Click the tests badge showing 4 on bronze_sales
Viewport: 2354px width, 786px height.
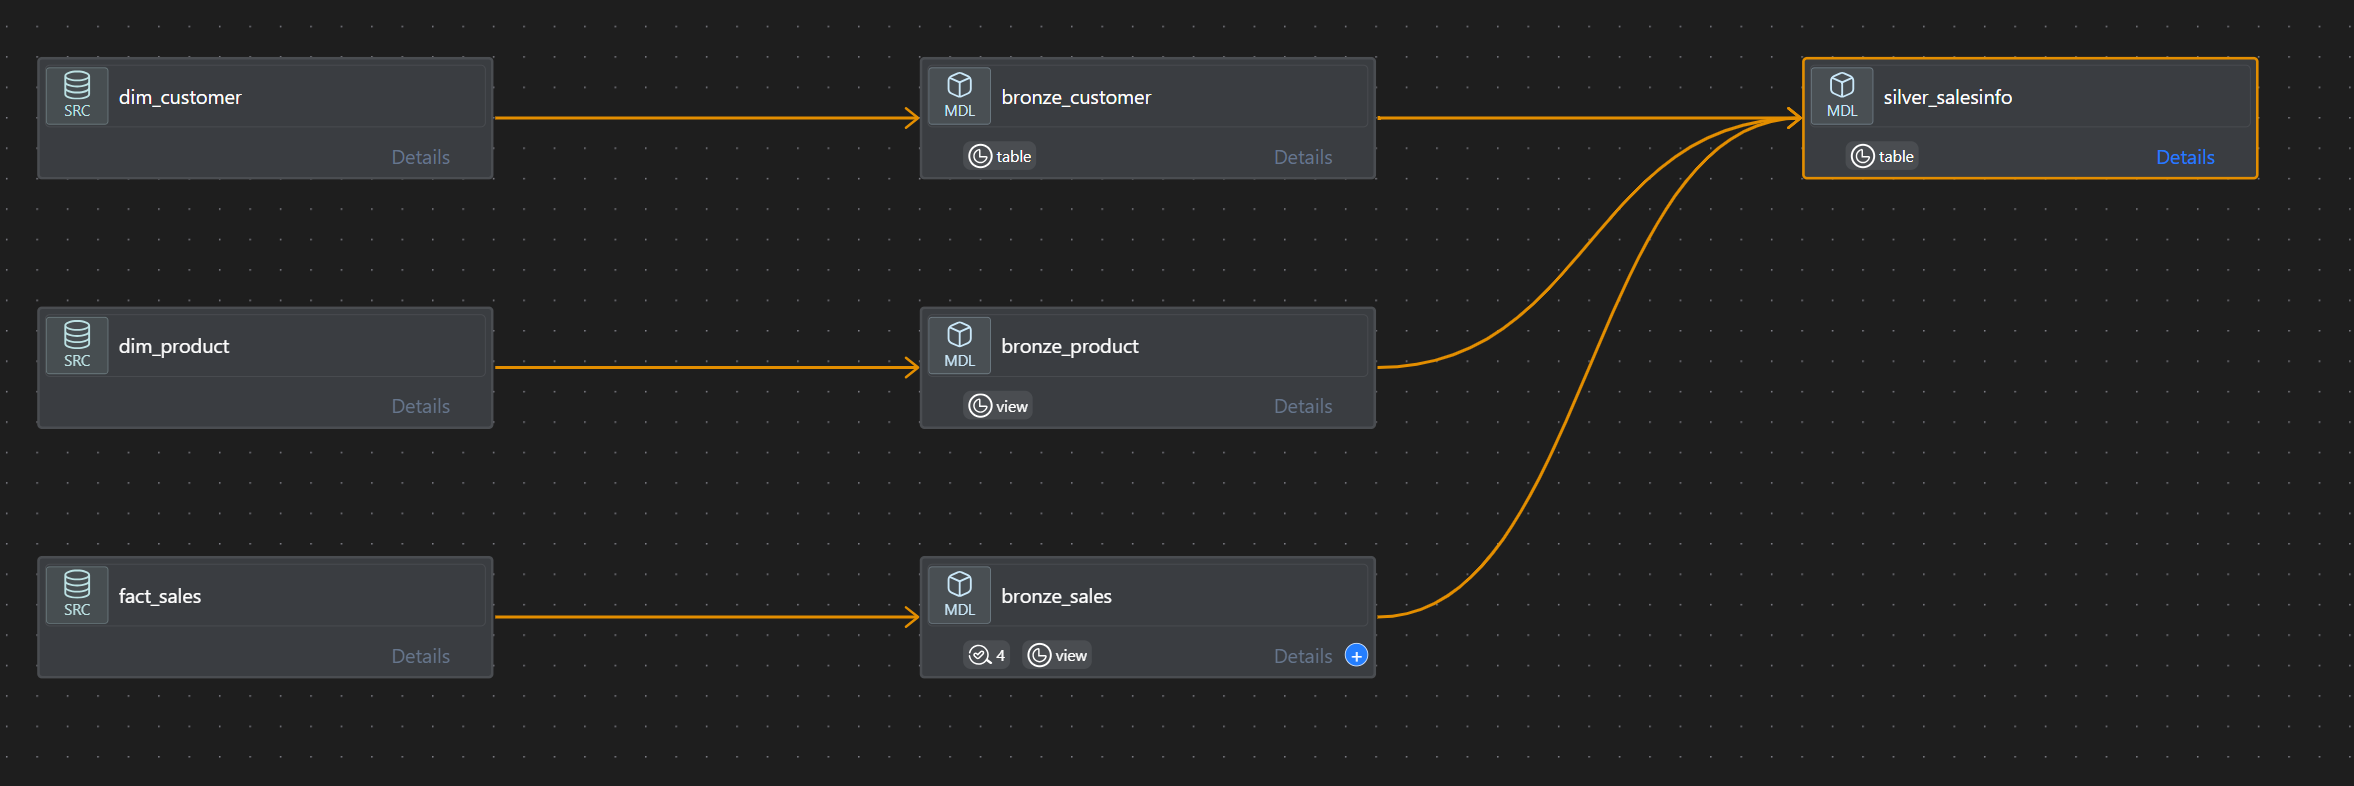986,655
